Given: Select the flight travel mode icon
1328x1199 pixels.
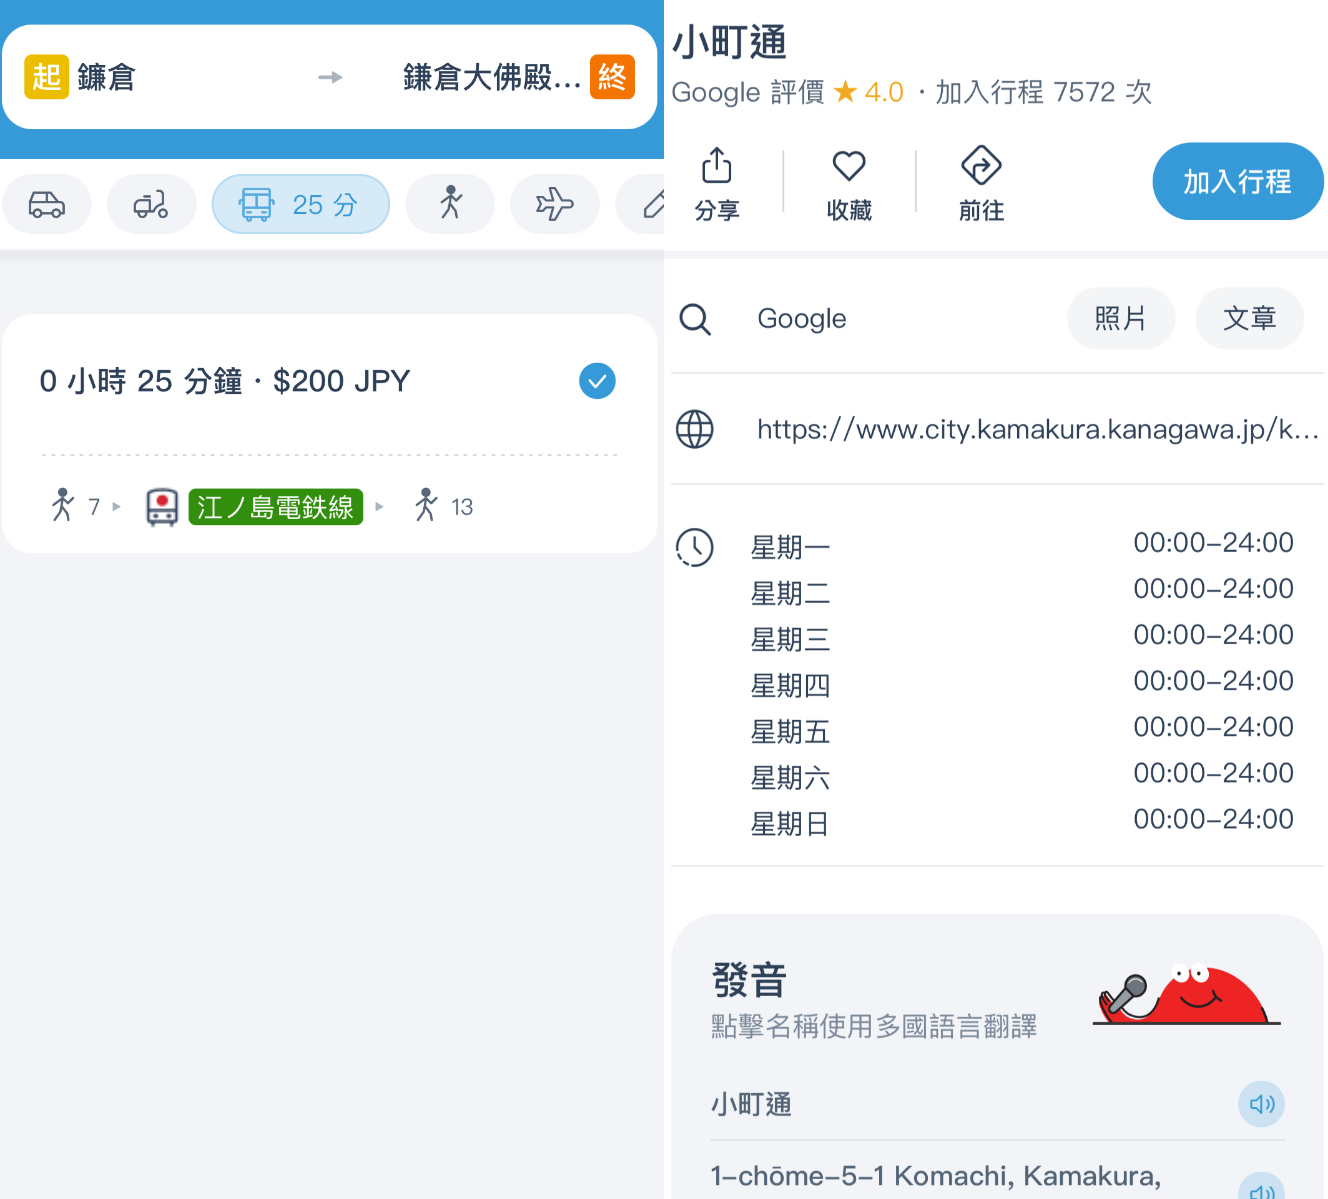Looking at the screenshot, I should [555, 204].
